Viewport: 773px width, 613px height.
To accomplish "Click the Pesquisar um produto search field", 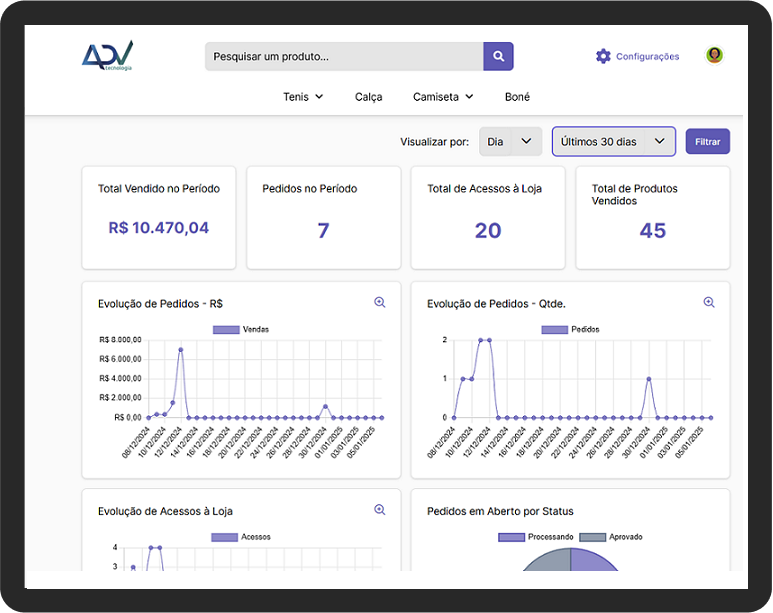I will (x=344, y=56).
